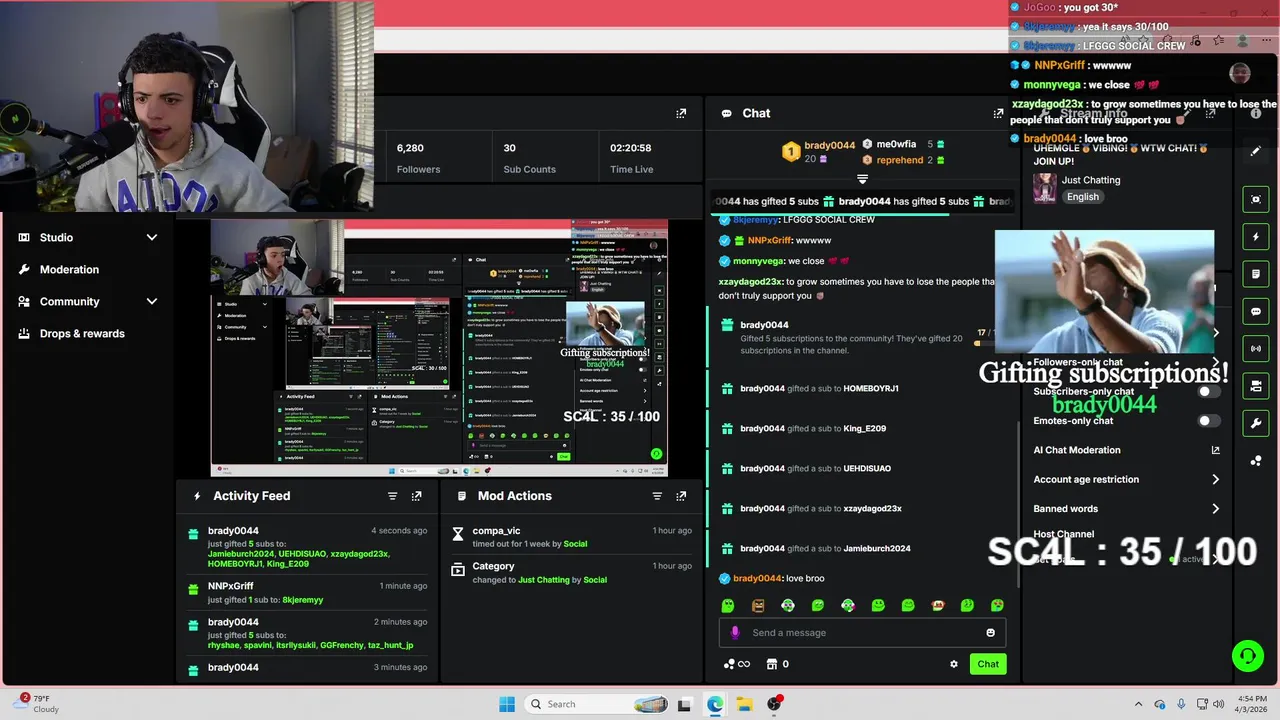Click the shop icon showing 0
The height and width of the screenshot is (720, 1280).
(x=777, y=664)
